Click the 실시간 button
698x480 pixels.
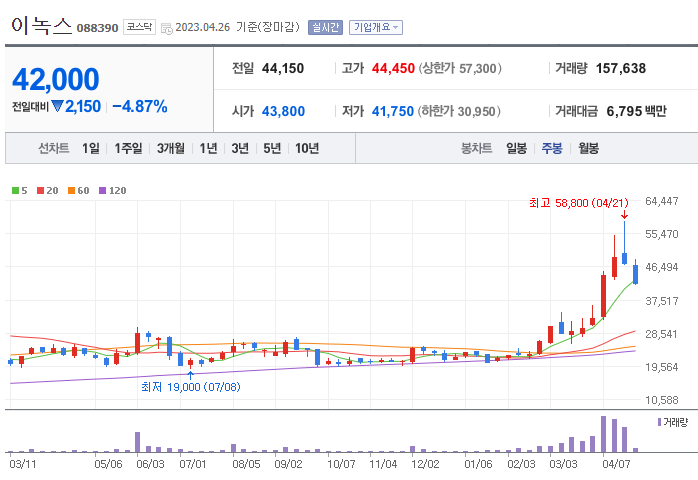coord(325,28)
